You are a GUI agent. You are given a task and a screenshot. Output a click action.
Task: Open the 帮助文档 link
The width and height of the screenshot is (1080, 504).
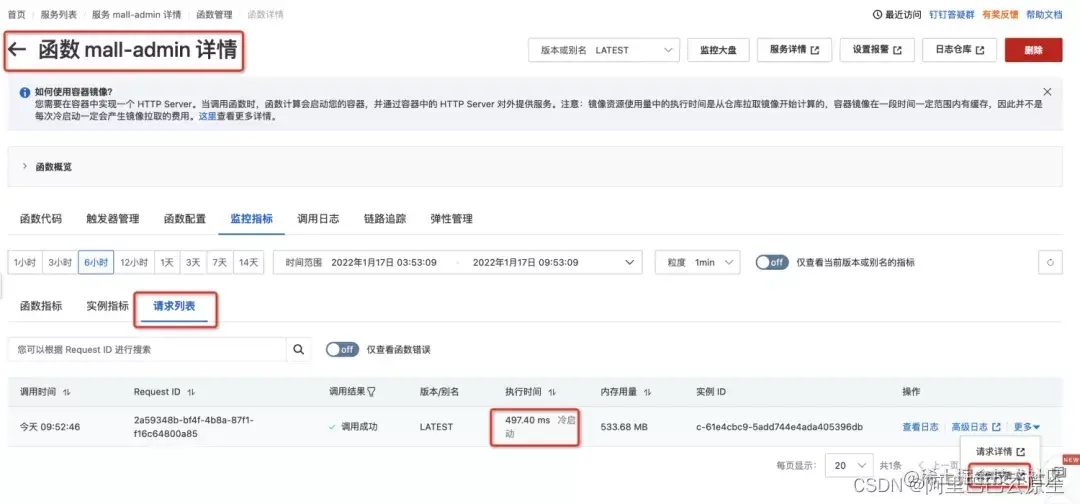tap(1044, 14)
